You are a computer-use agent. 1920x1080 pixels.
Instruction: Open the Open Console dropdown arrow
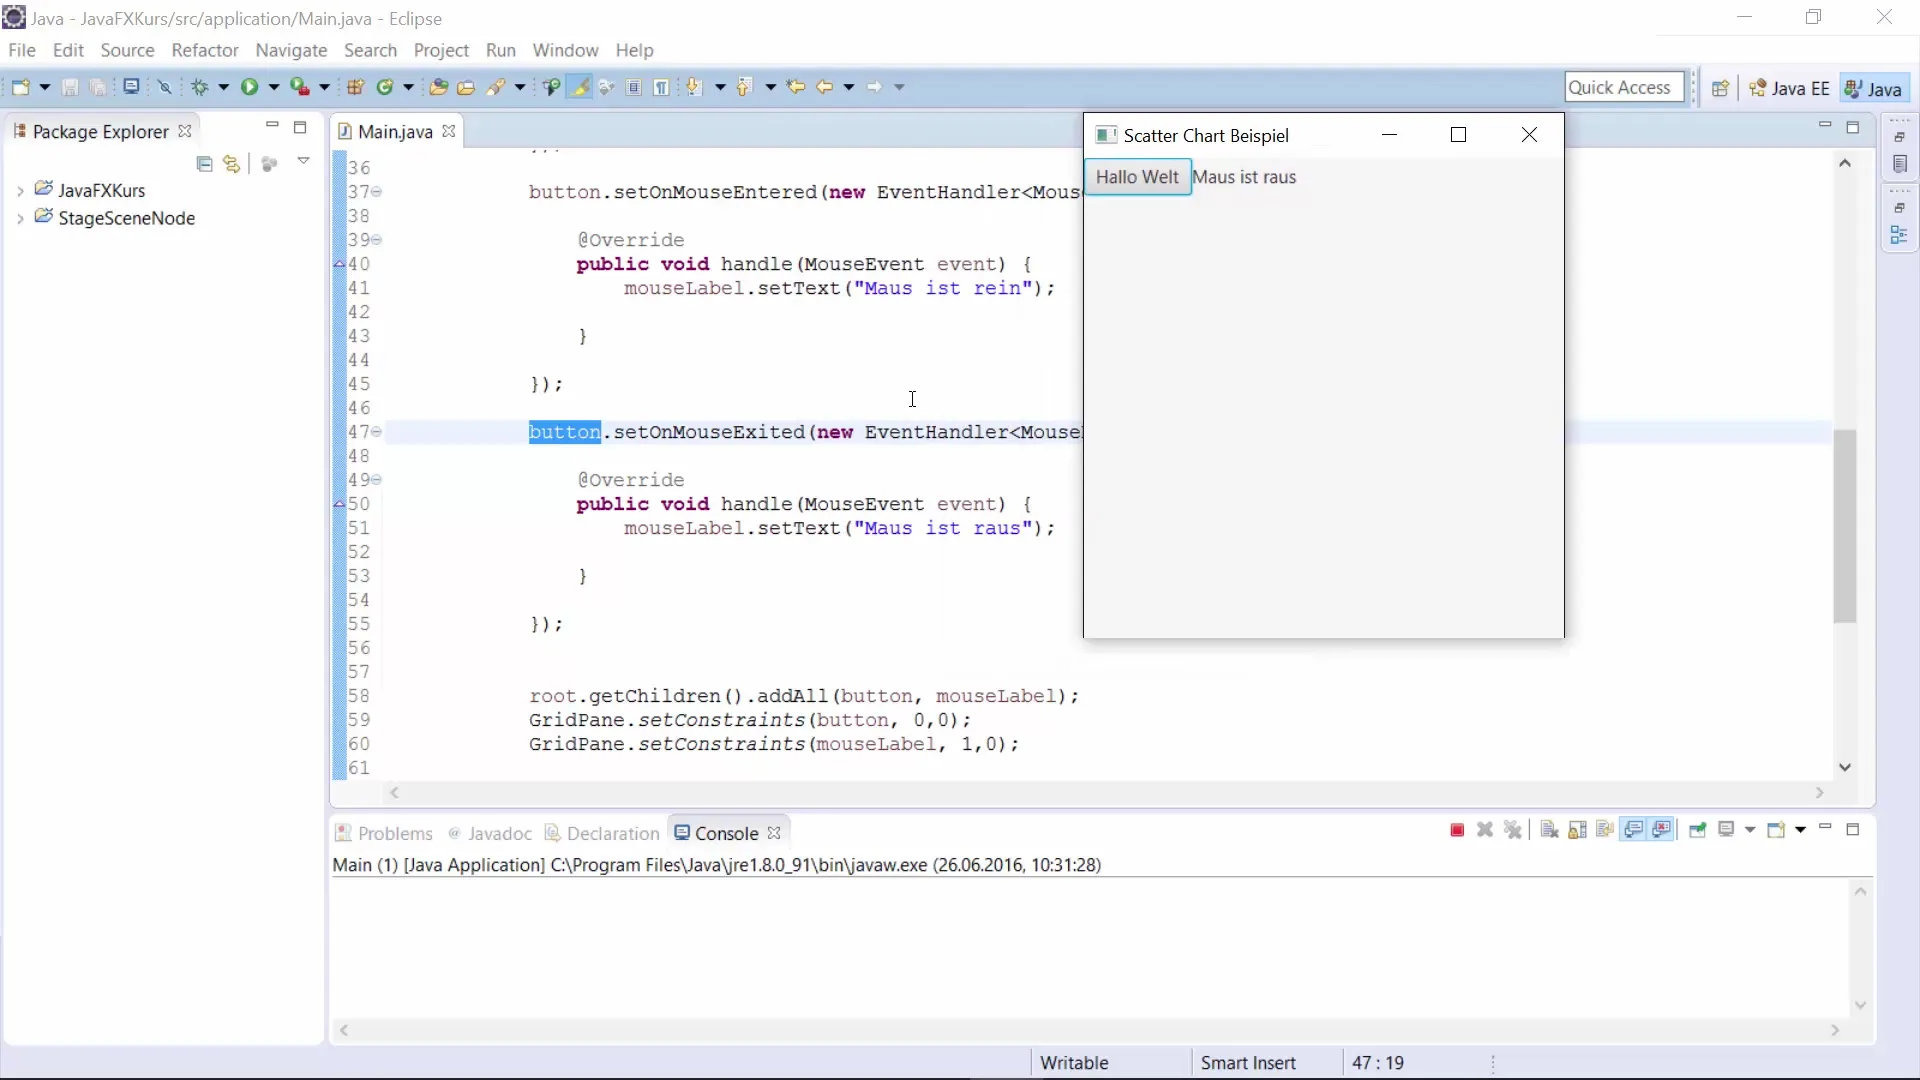(x=1800, y=830)
